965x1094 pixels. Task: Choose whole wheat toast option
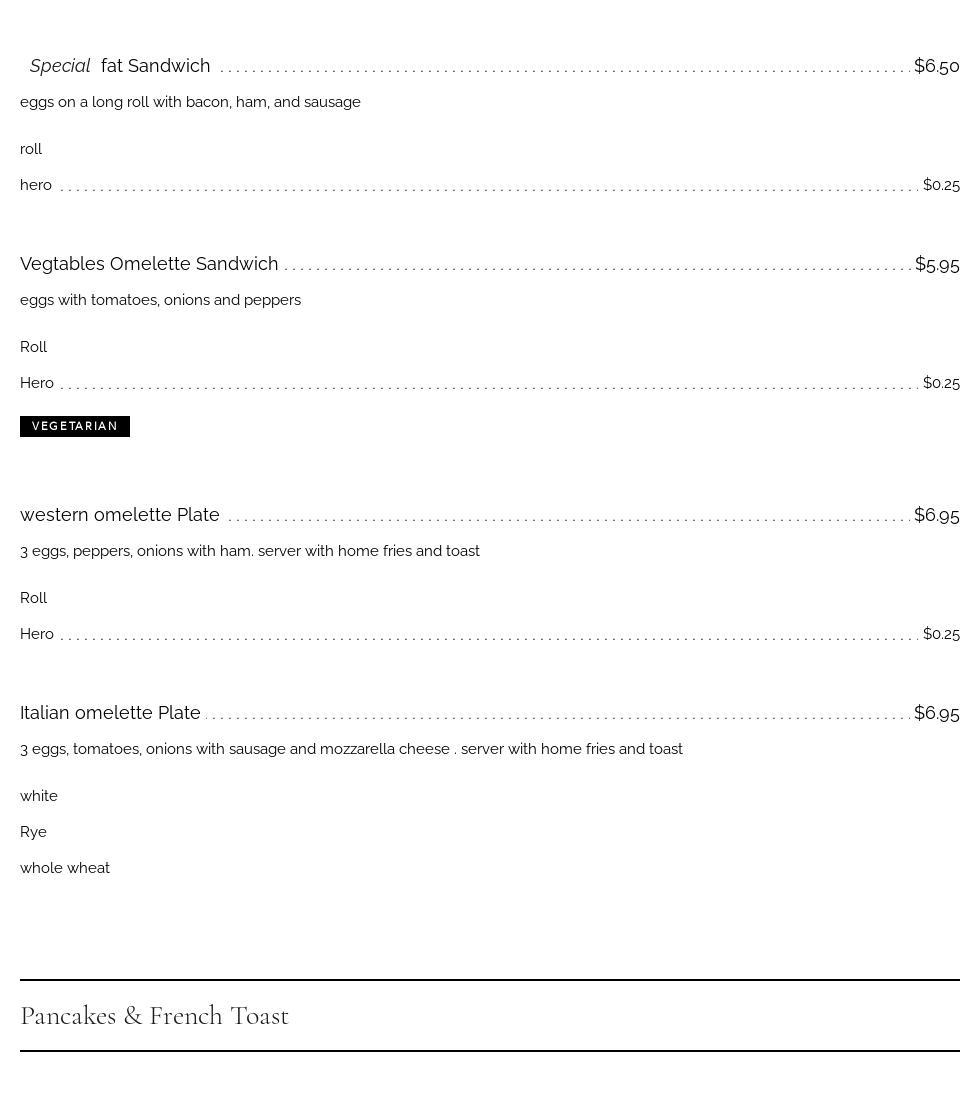pos(65,868)
